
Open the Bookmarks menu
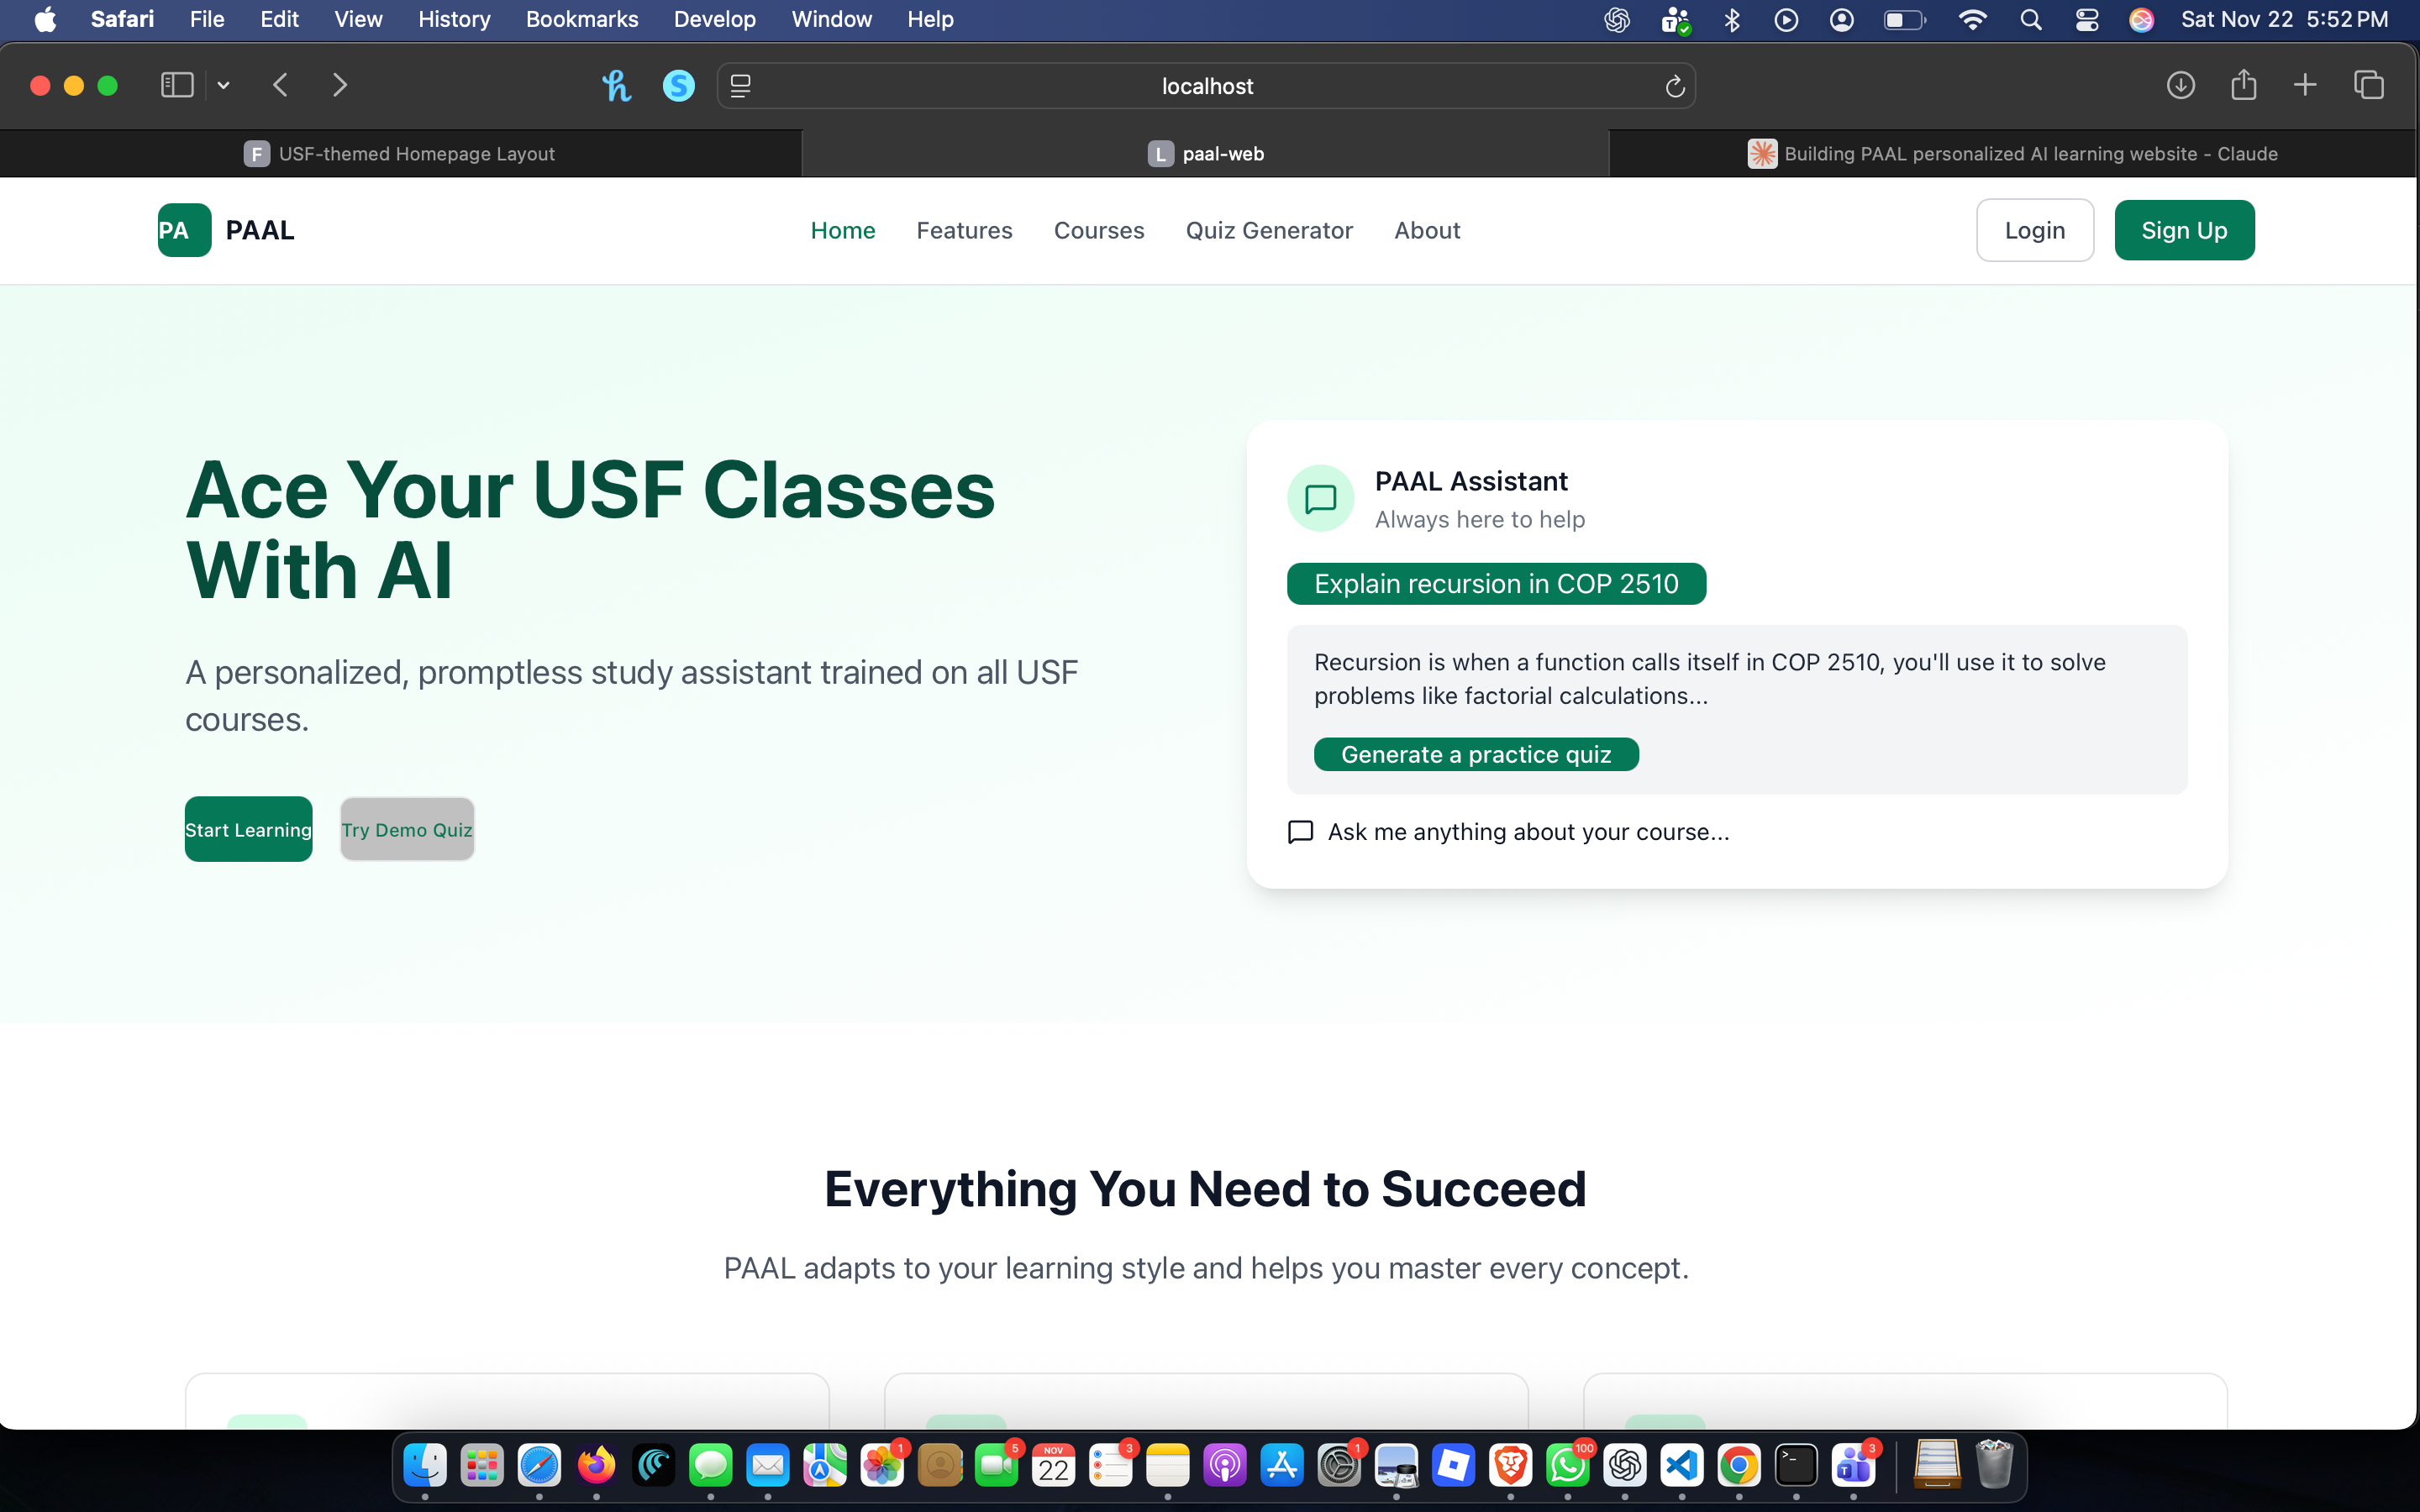coord(581,19)
